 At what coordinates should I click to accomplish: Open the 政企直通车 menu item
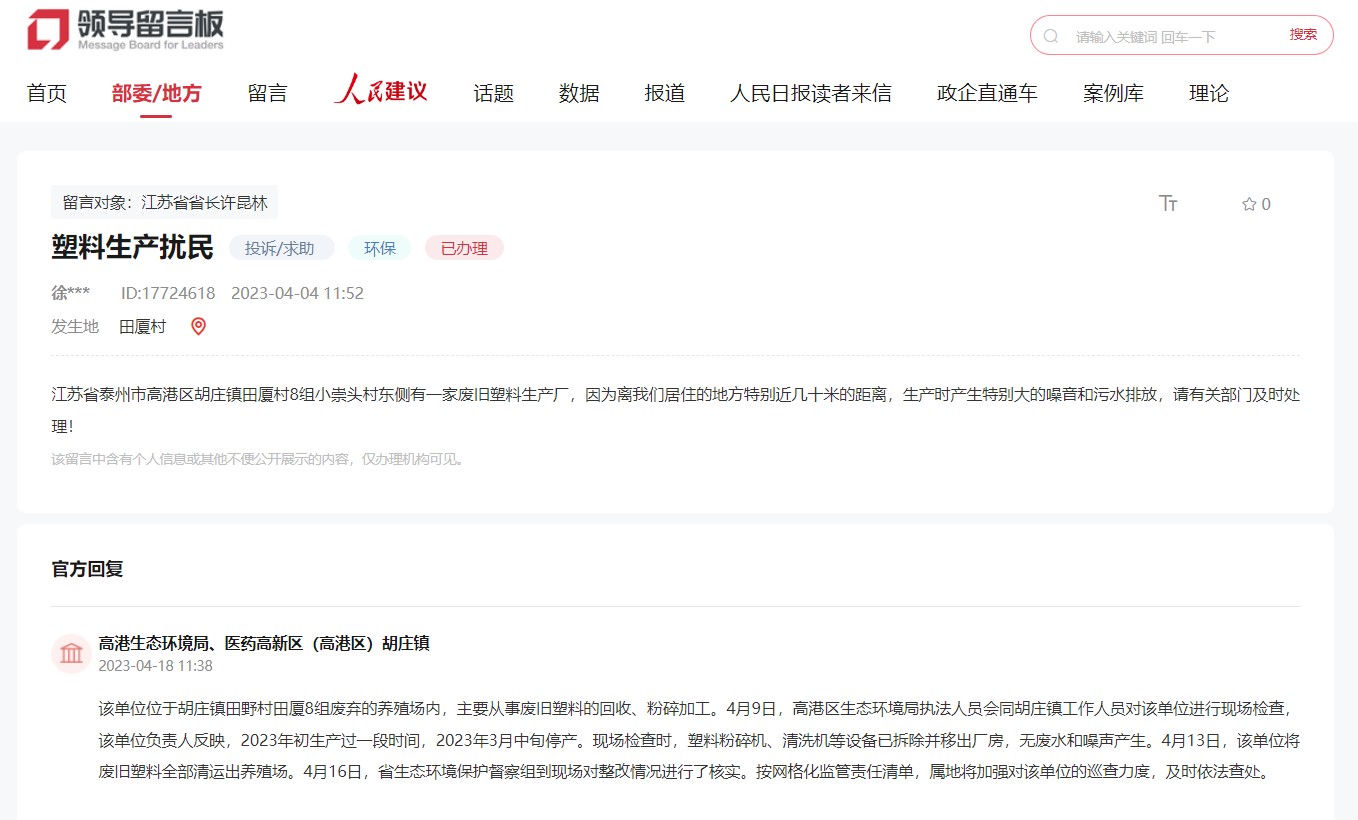(986, 92)
